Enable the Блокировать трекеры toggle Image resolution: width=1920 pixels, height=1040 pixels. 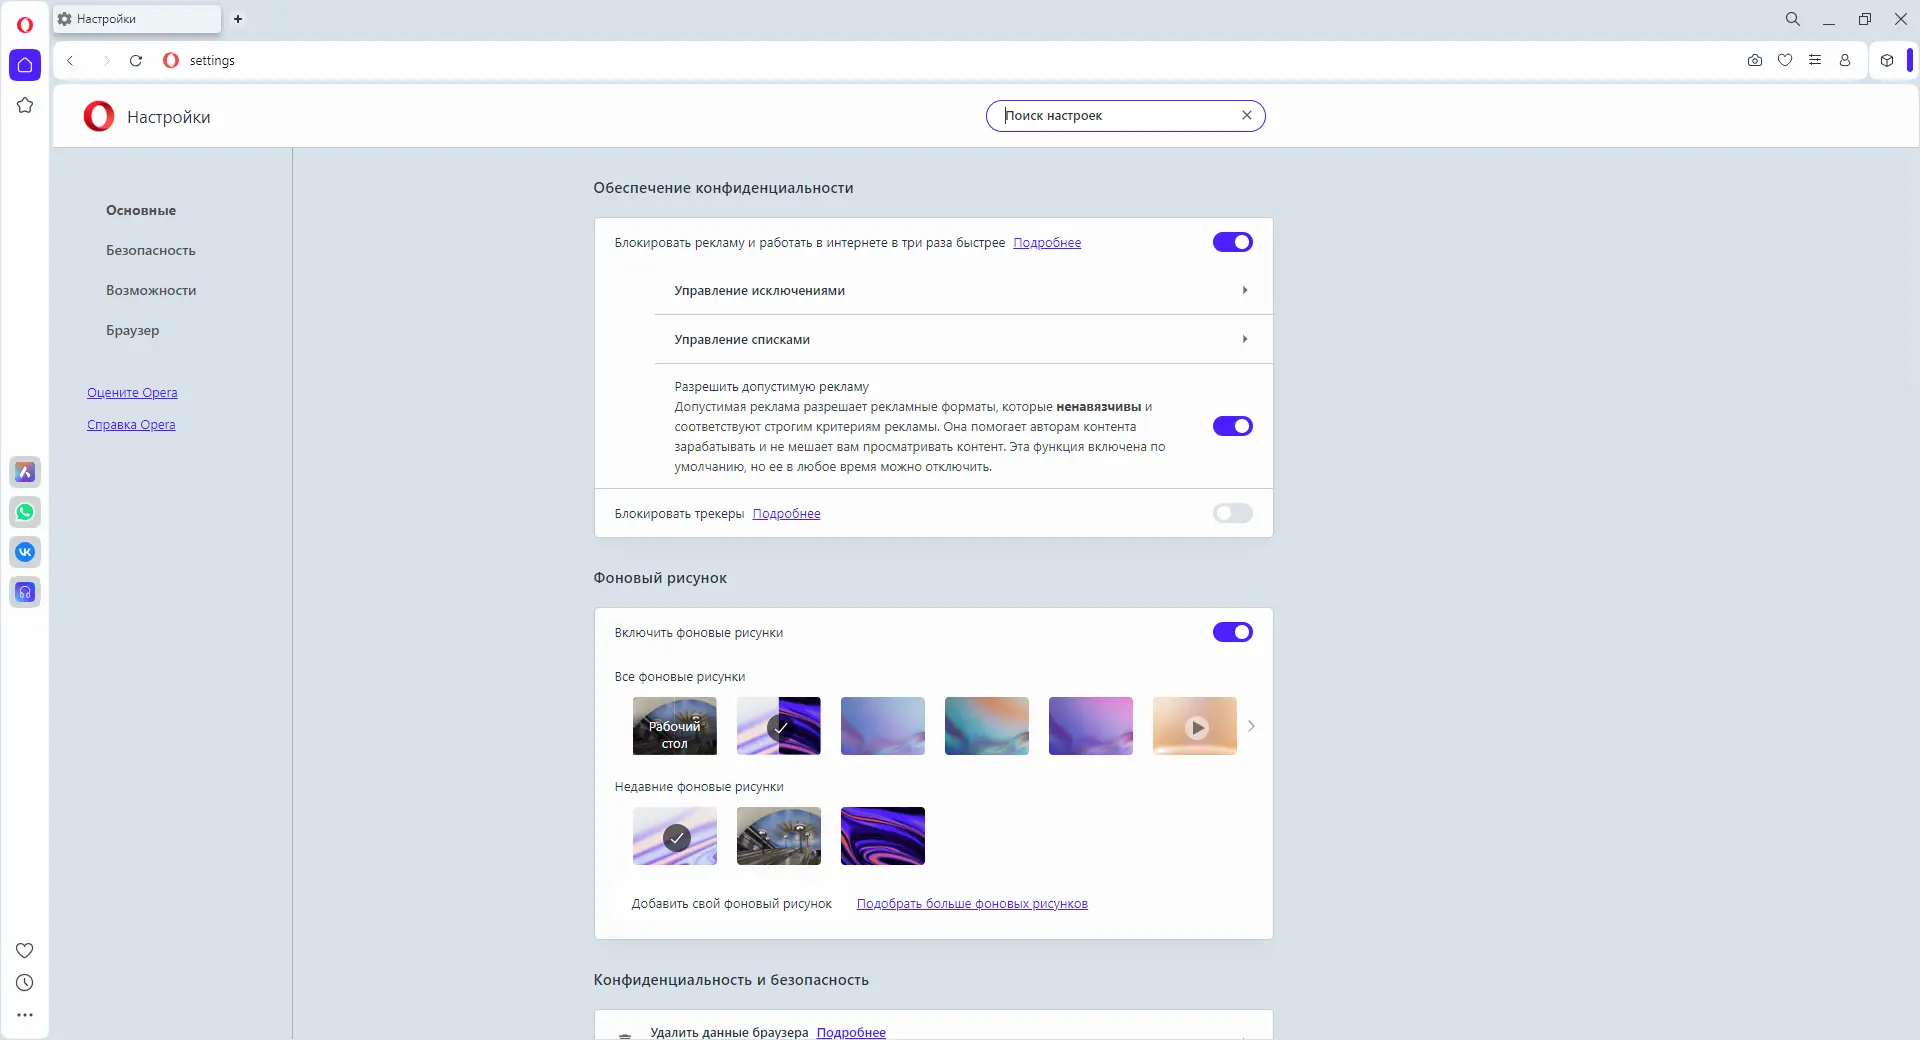[1233, 513]
